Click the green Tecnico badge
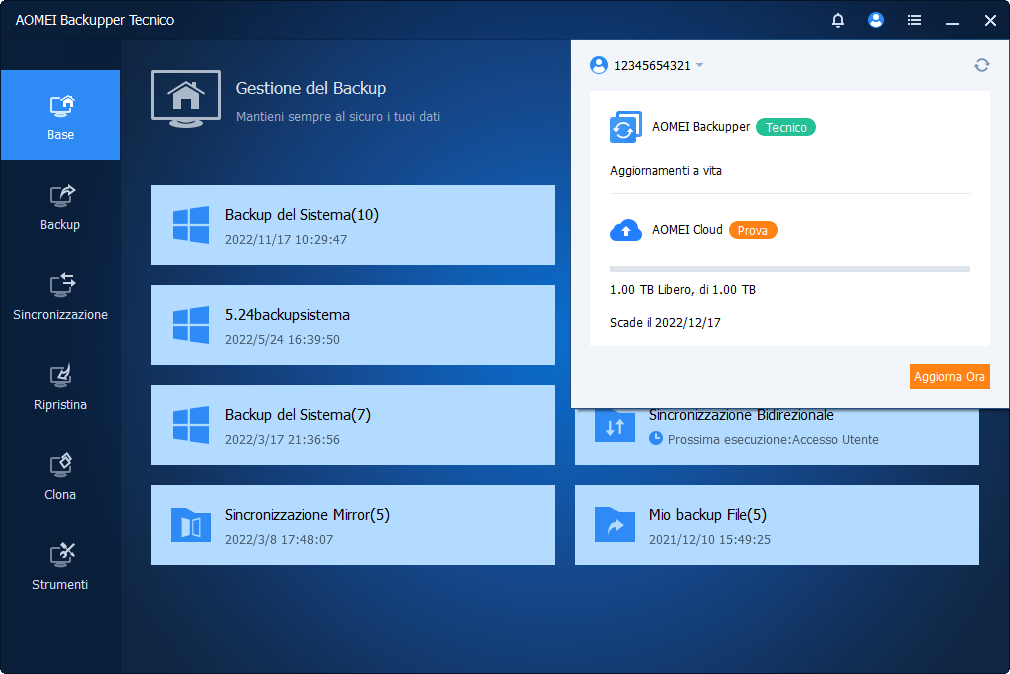Viewport: 1010px width, 674px height. click(786, 127)
